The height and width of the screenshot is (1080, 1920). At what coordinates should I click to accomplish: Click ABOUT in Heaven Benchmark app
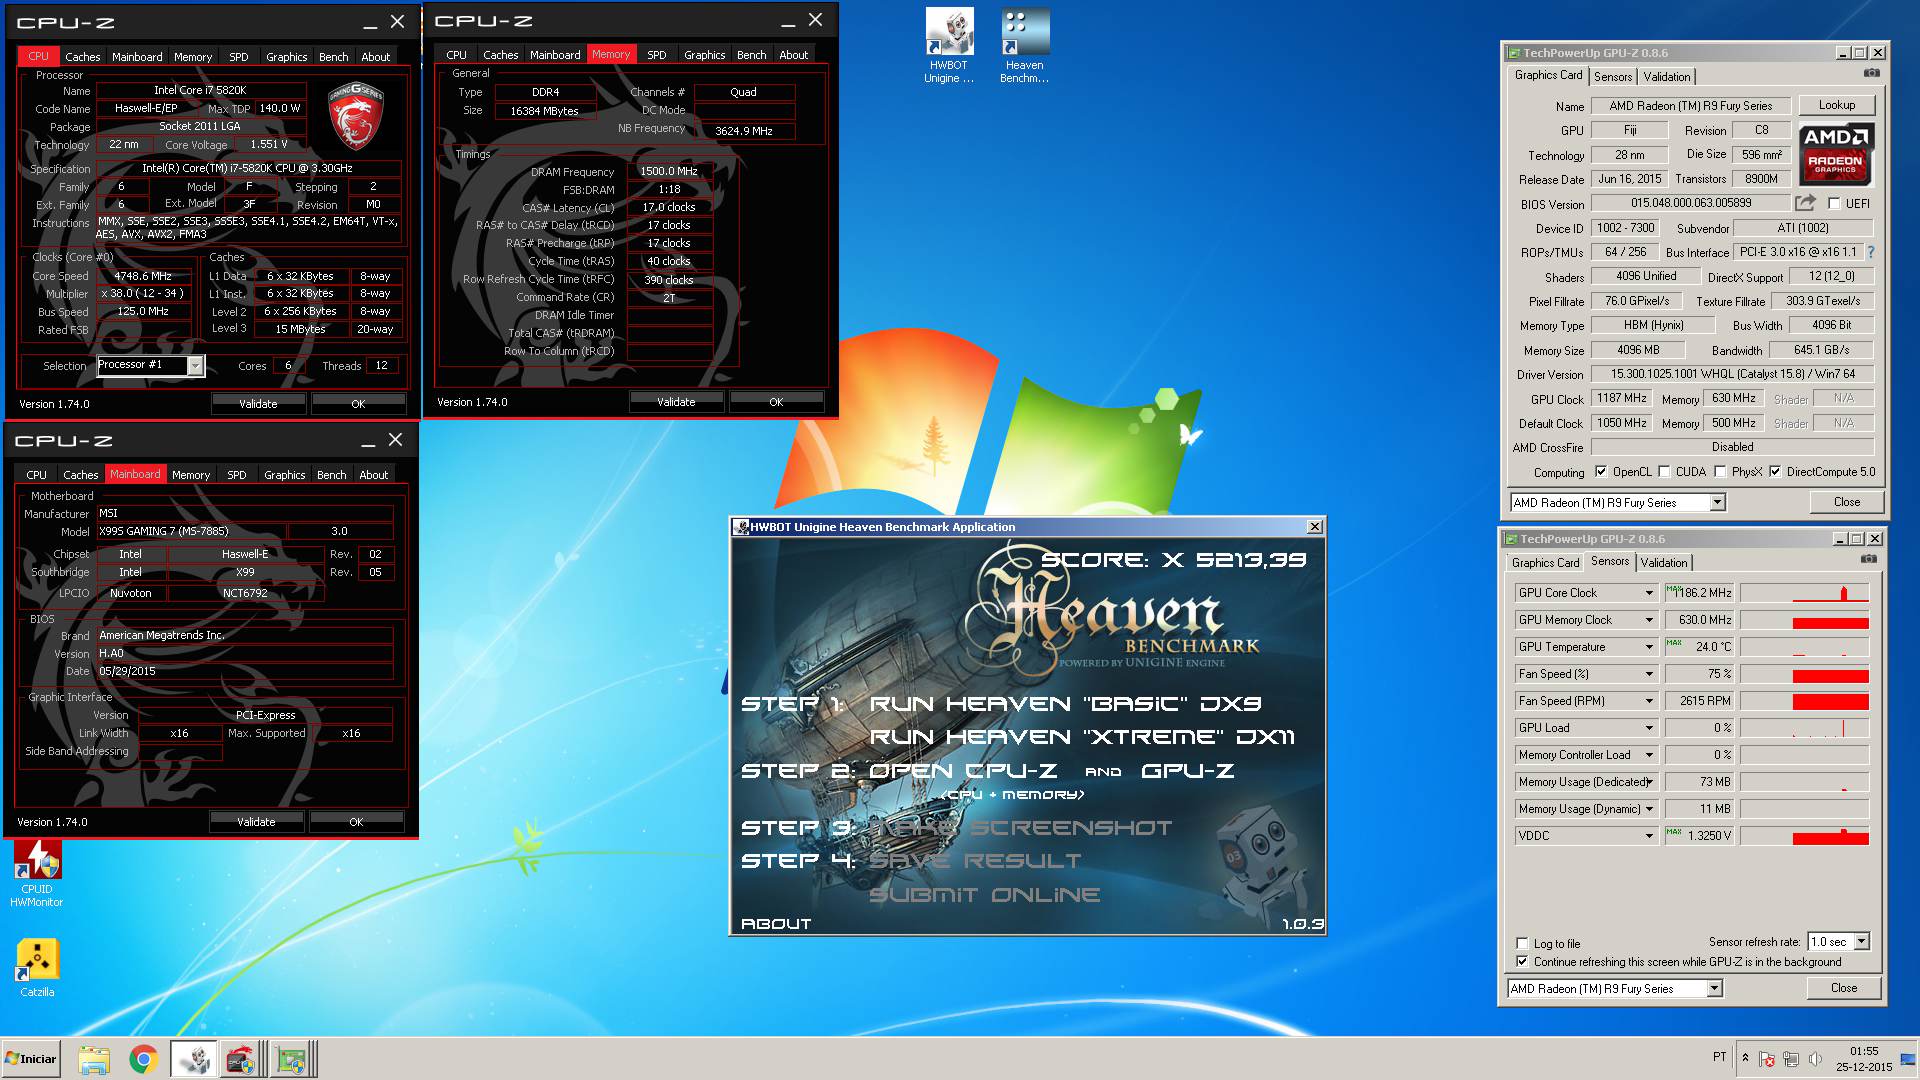click(776, 924)
